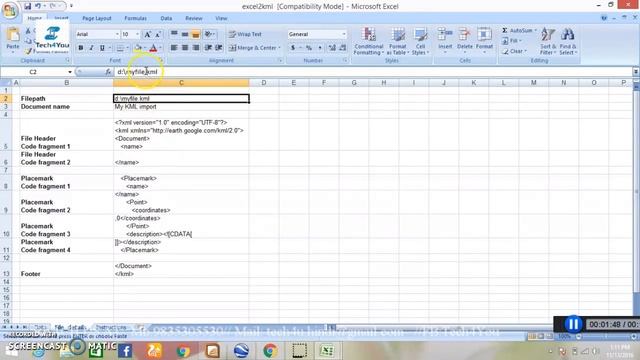This screenshot has width=640, height=360.
Task: Decrease the cell indent
Action: (208, 48)
